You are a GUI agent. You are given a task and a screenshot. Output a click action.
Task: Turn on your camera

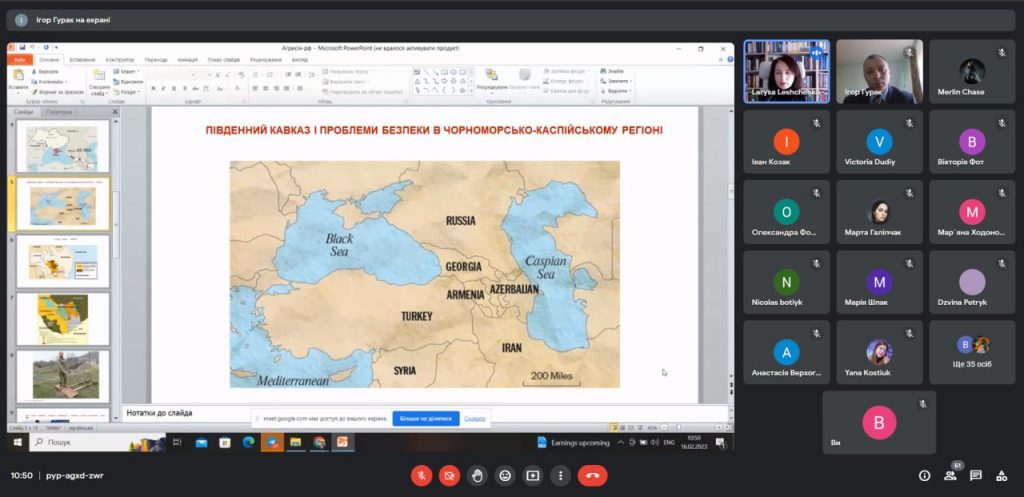[x=450, y=476]
